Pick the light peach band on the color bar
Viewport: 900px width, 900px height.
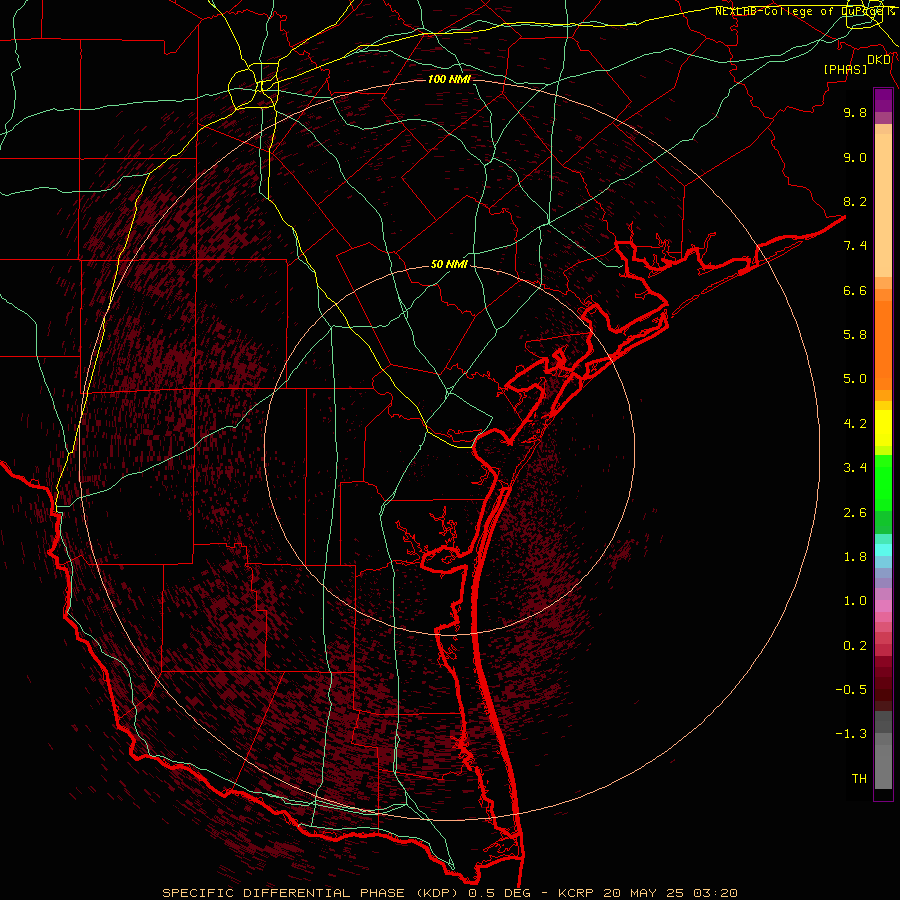pos(883,205)
